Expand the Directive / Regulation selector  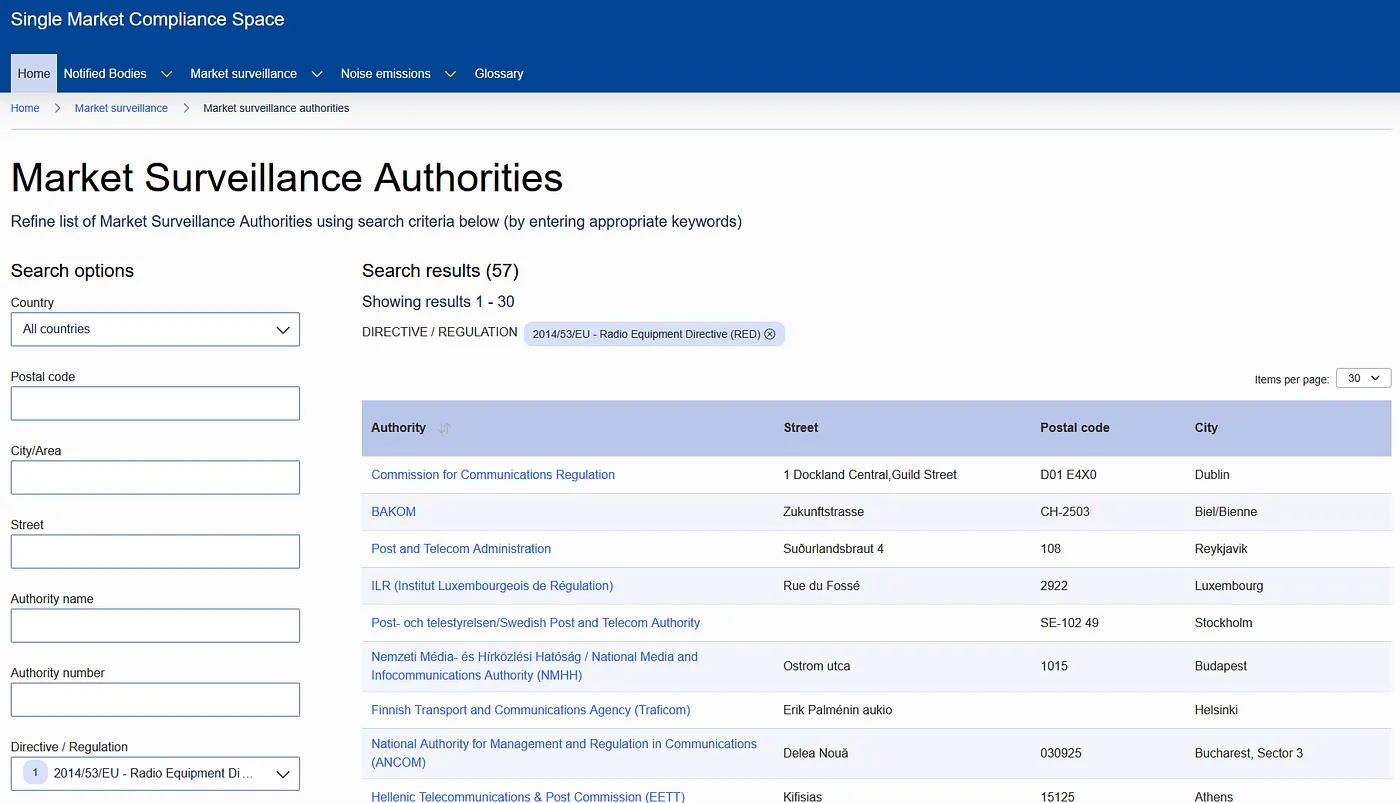[x=283, y=772]
